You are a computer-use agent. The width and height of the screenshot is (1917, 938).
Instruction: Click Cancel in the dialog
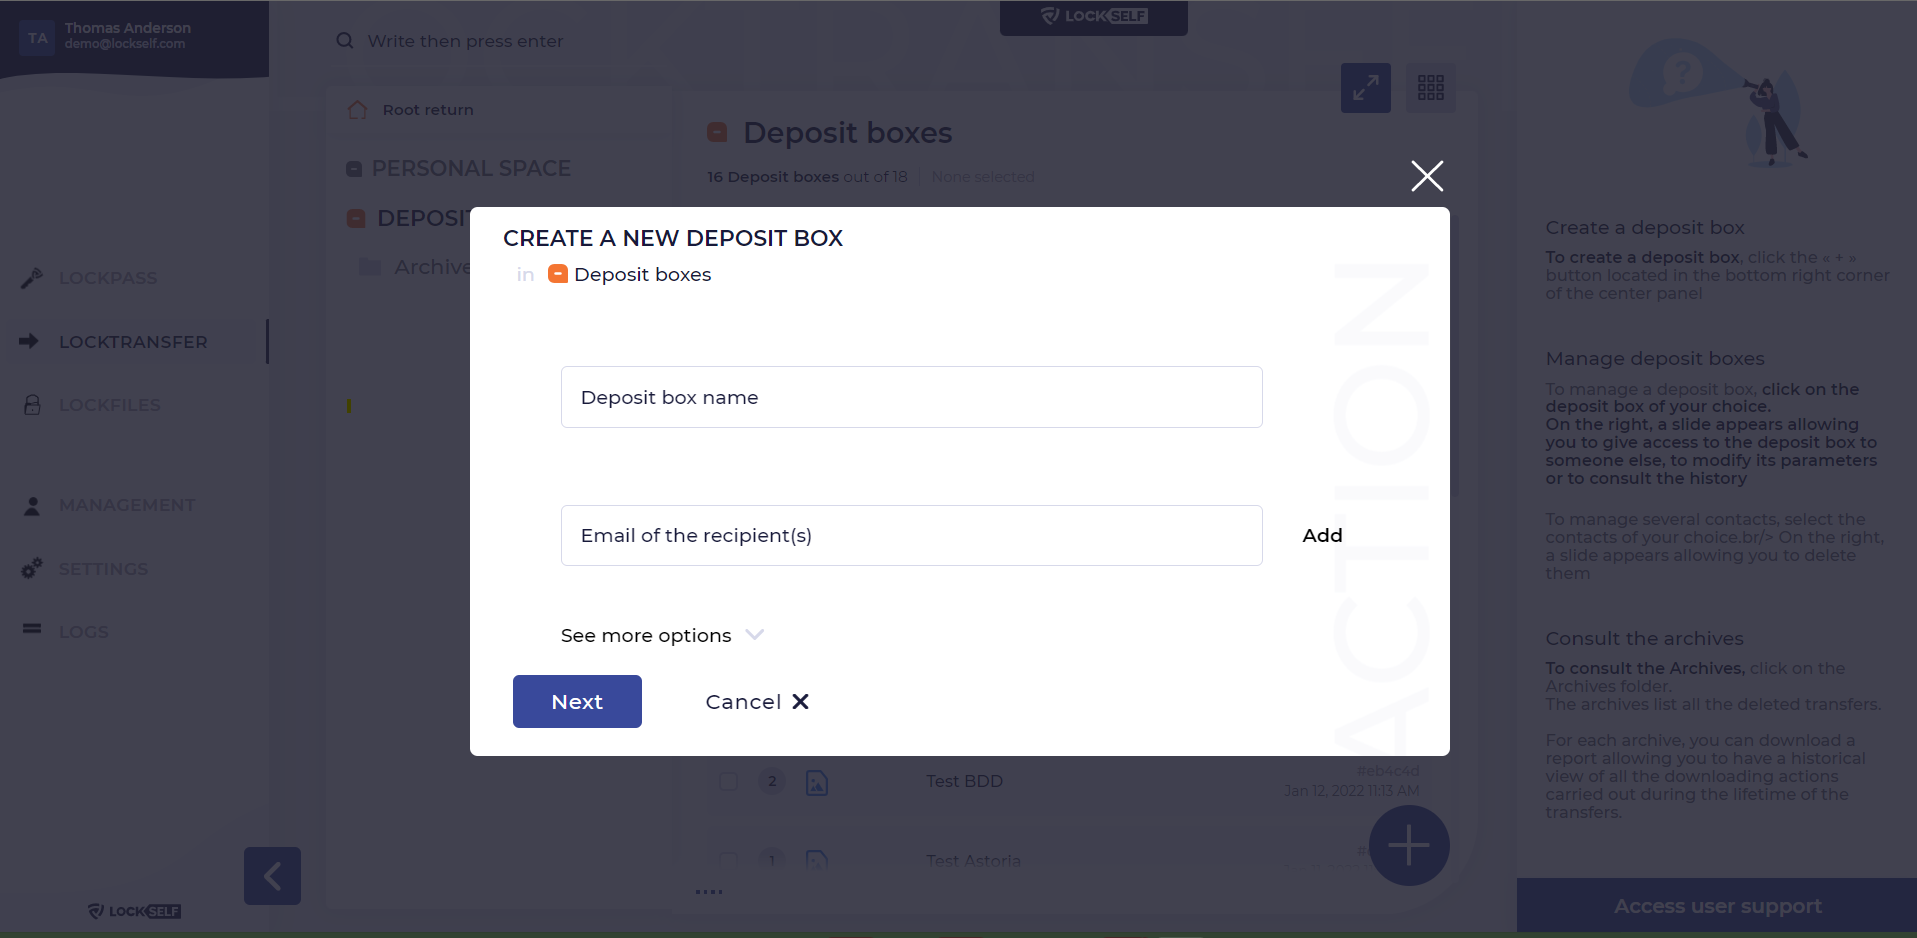click(757, 702)
